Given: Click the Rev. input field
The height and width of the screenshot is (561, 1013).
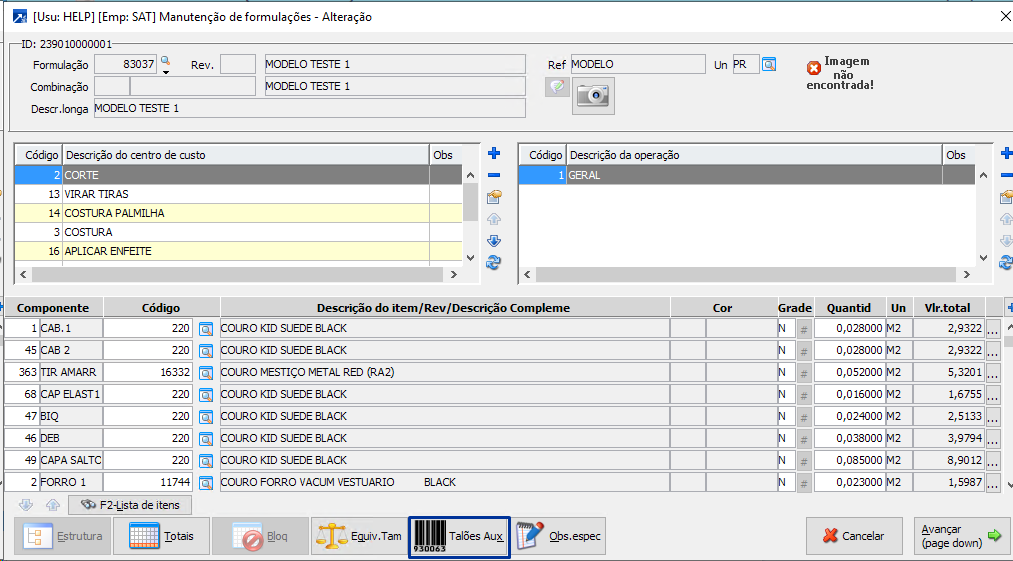Looking at the screenshot, I should pyautogui.click(x=238, y=64).
